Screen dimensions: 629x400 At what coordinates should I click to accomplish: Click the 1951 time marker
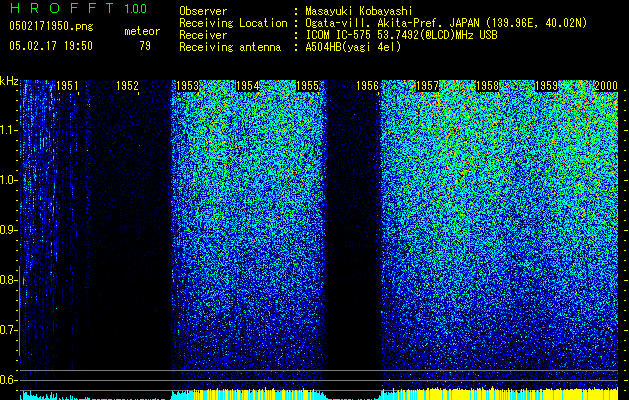coord(67,86)
